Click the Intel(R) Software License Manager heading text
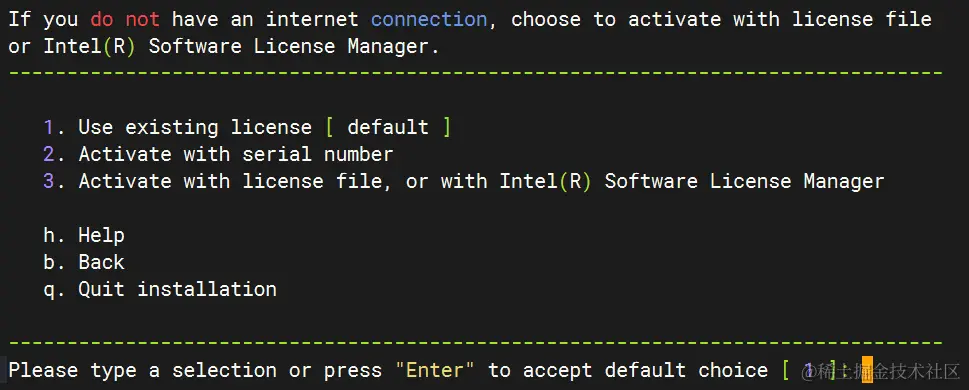 pos(235,46)
